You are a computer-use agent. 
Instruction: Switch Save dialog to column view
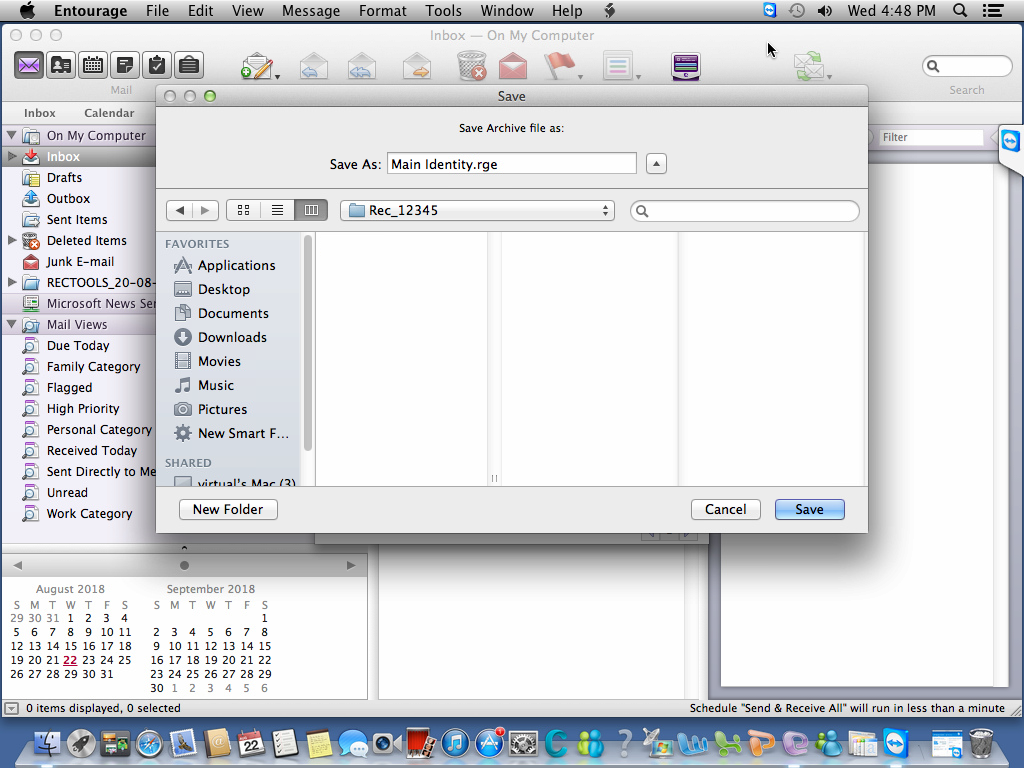[312, 210]
